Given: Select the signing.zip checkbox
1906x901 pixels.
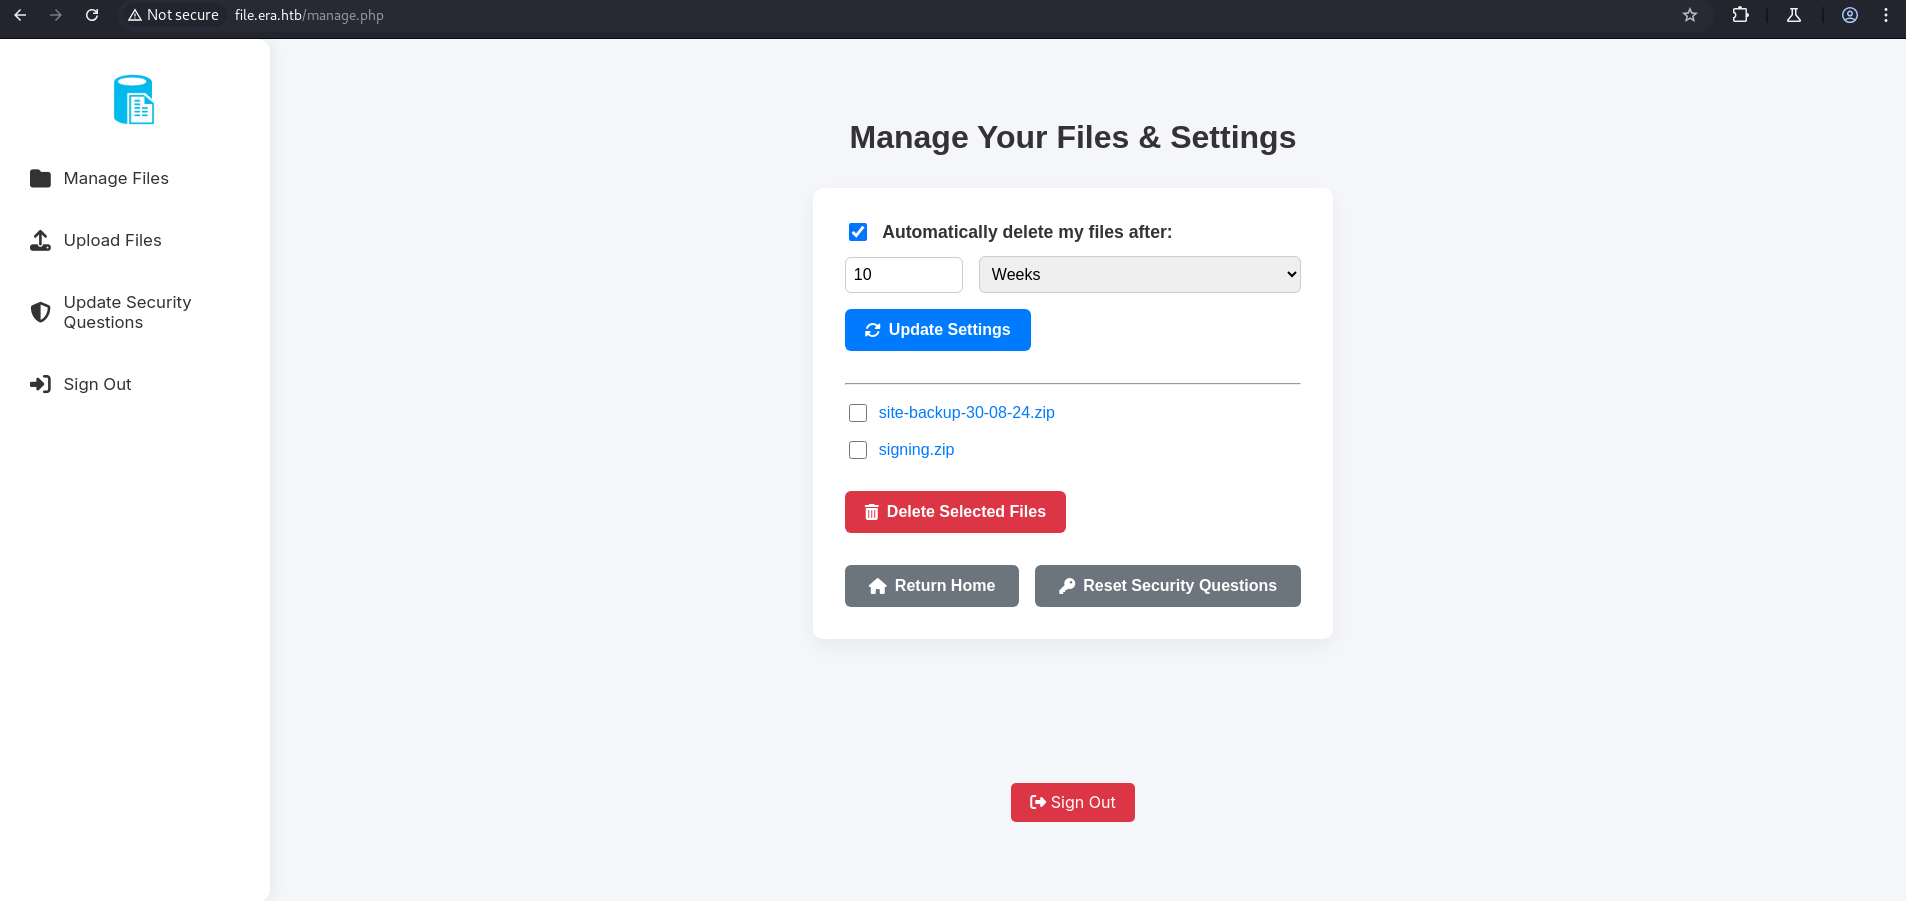Looking at the screenshot, I should [858, 450].
